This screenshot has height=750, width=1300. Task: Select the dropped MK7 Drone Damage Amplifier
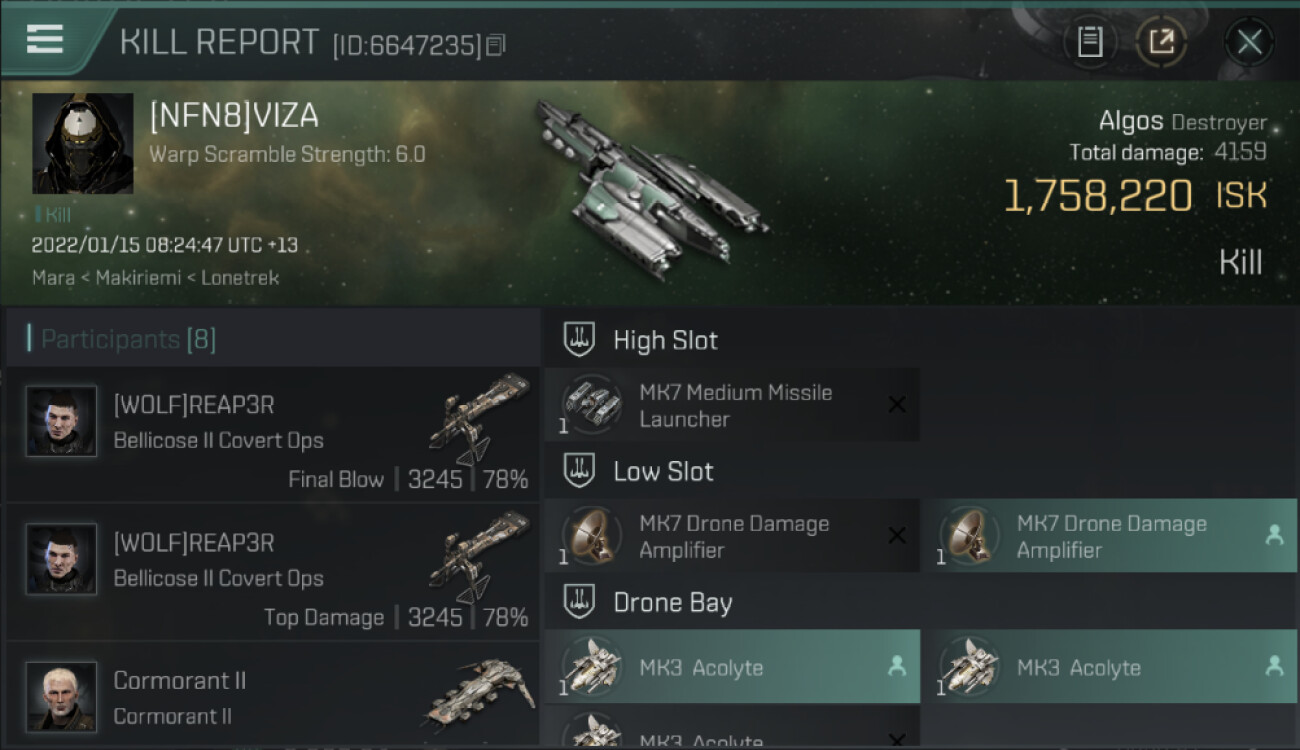(1109, 536)
